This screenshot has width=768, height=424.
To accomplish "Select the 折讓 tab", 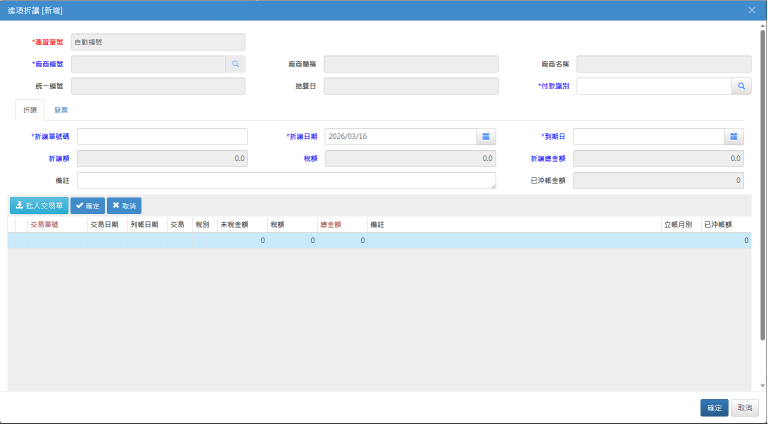I will [29, 109].
